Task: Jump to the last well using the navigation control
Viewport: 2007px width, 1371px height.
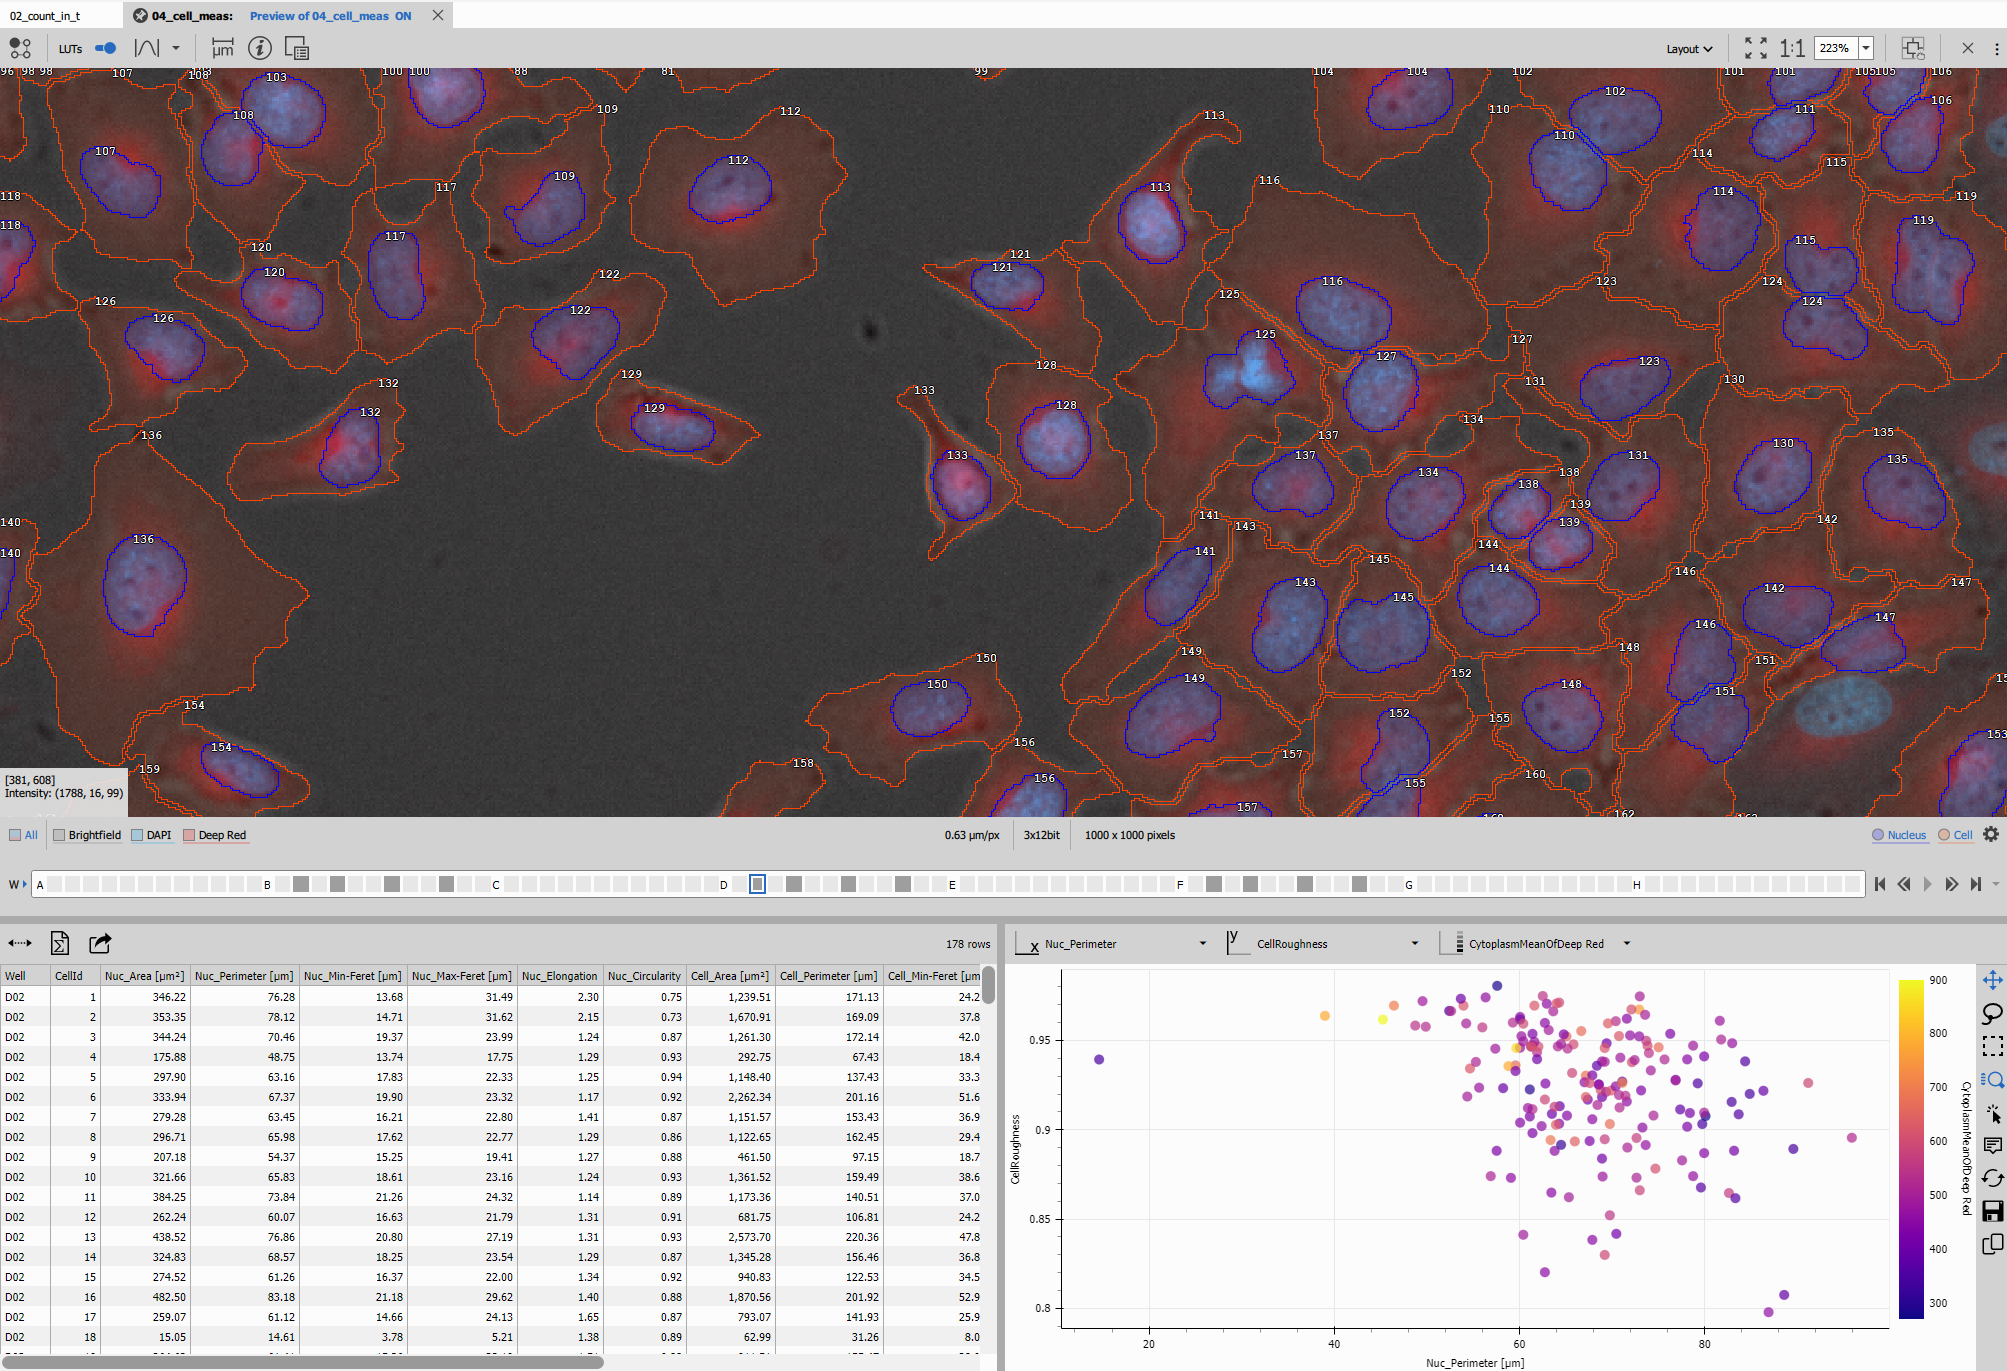Action: click(1976, 883)
